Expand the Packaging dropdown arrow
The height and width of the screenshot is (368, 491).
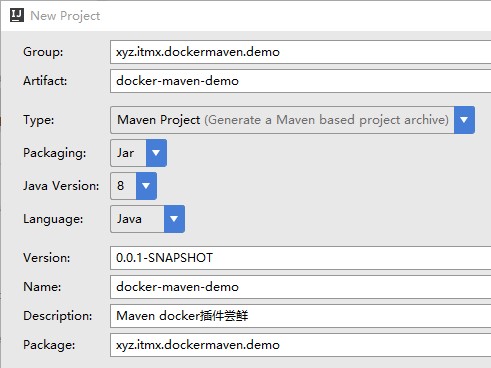tap(156, 153)
